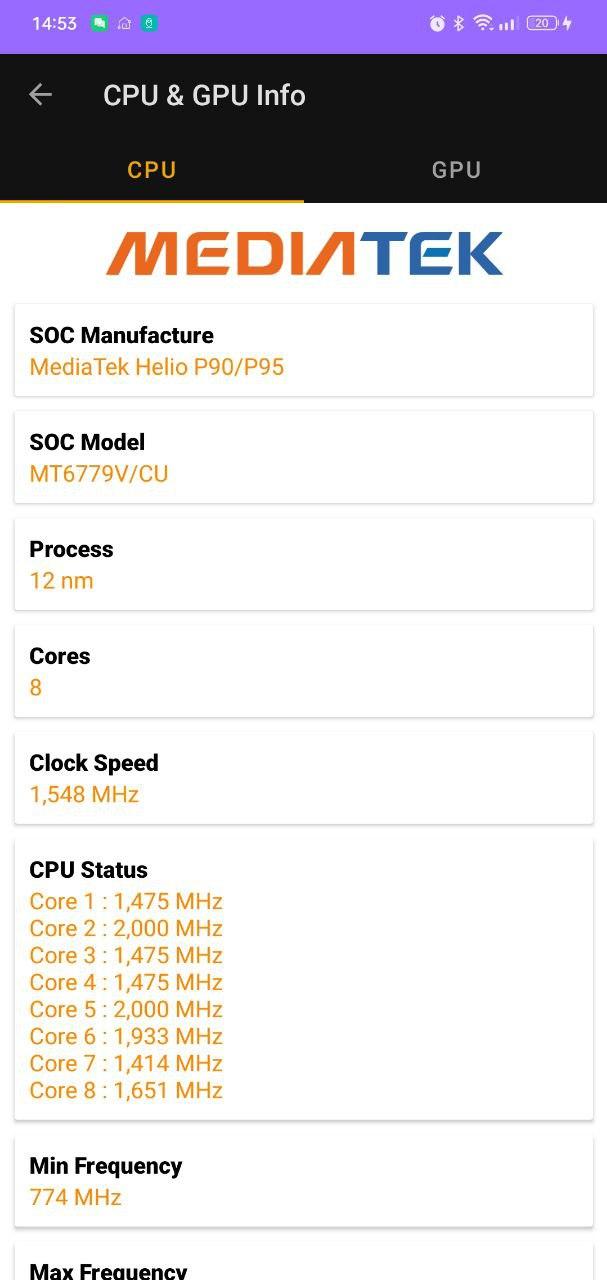607x1280 pixels.
Task: Tap the alarm clock status icon
Action: tap(437, 23)
